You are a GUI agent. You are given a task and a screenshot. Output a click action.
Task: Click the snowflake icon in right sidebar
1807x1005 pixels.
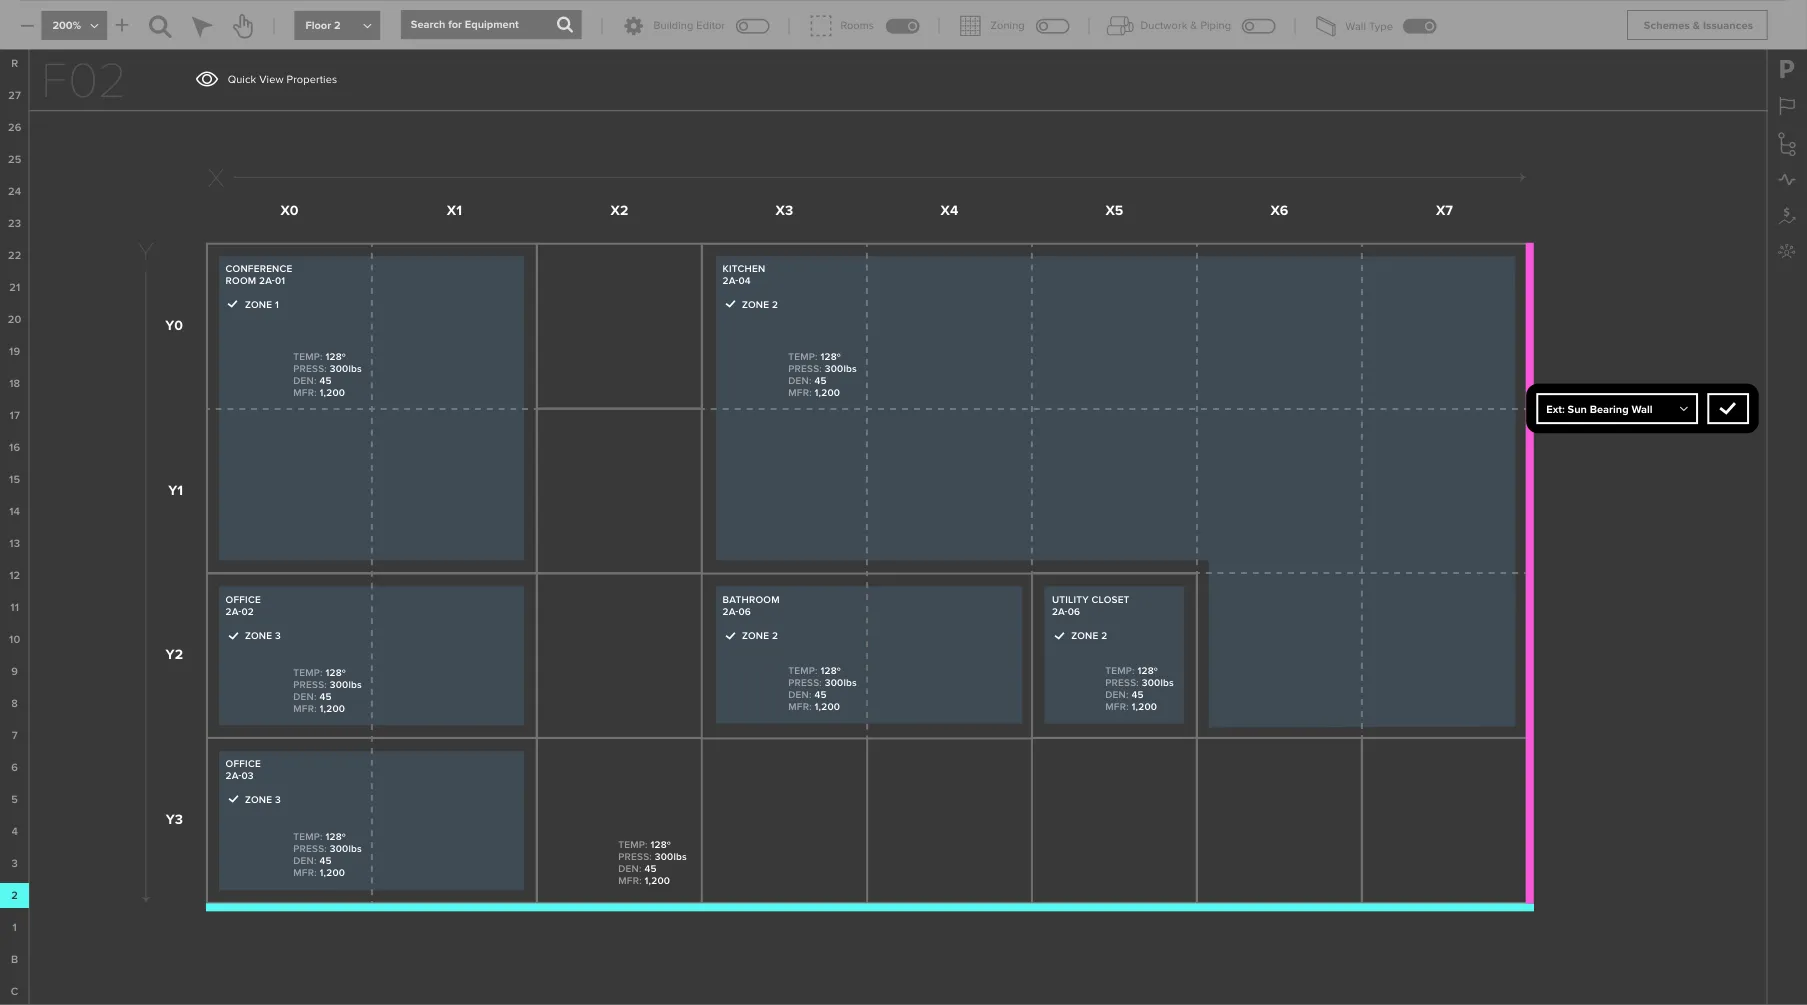pyautogui.click(x=1787, y=251)
